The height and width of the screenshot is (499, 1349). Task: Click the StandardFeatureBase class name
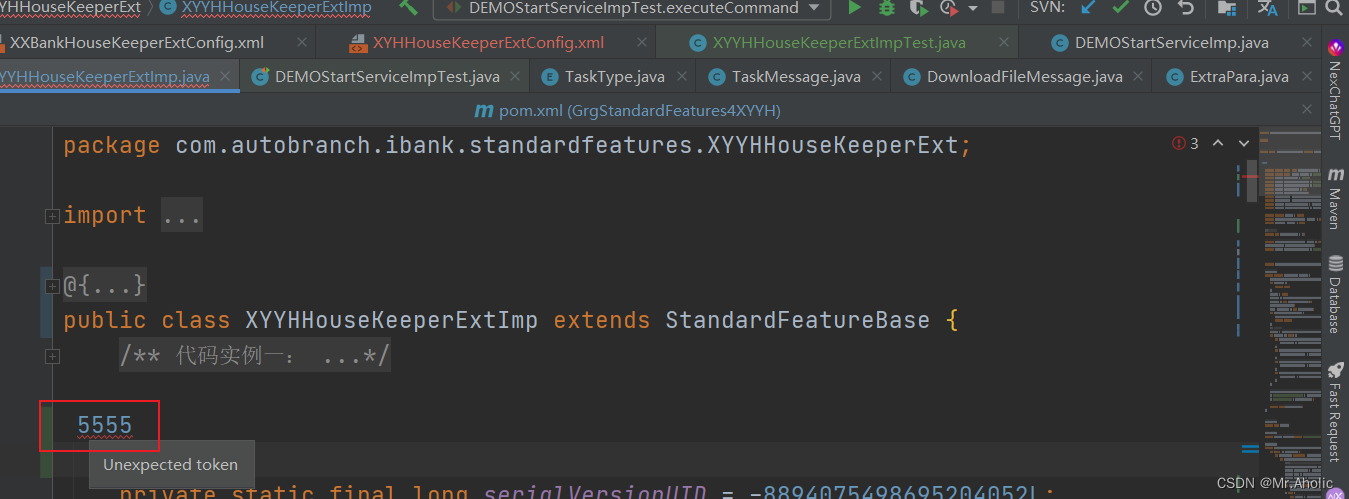798,321
